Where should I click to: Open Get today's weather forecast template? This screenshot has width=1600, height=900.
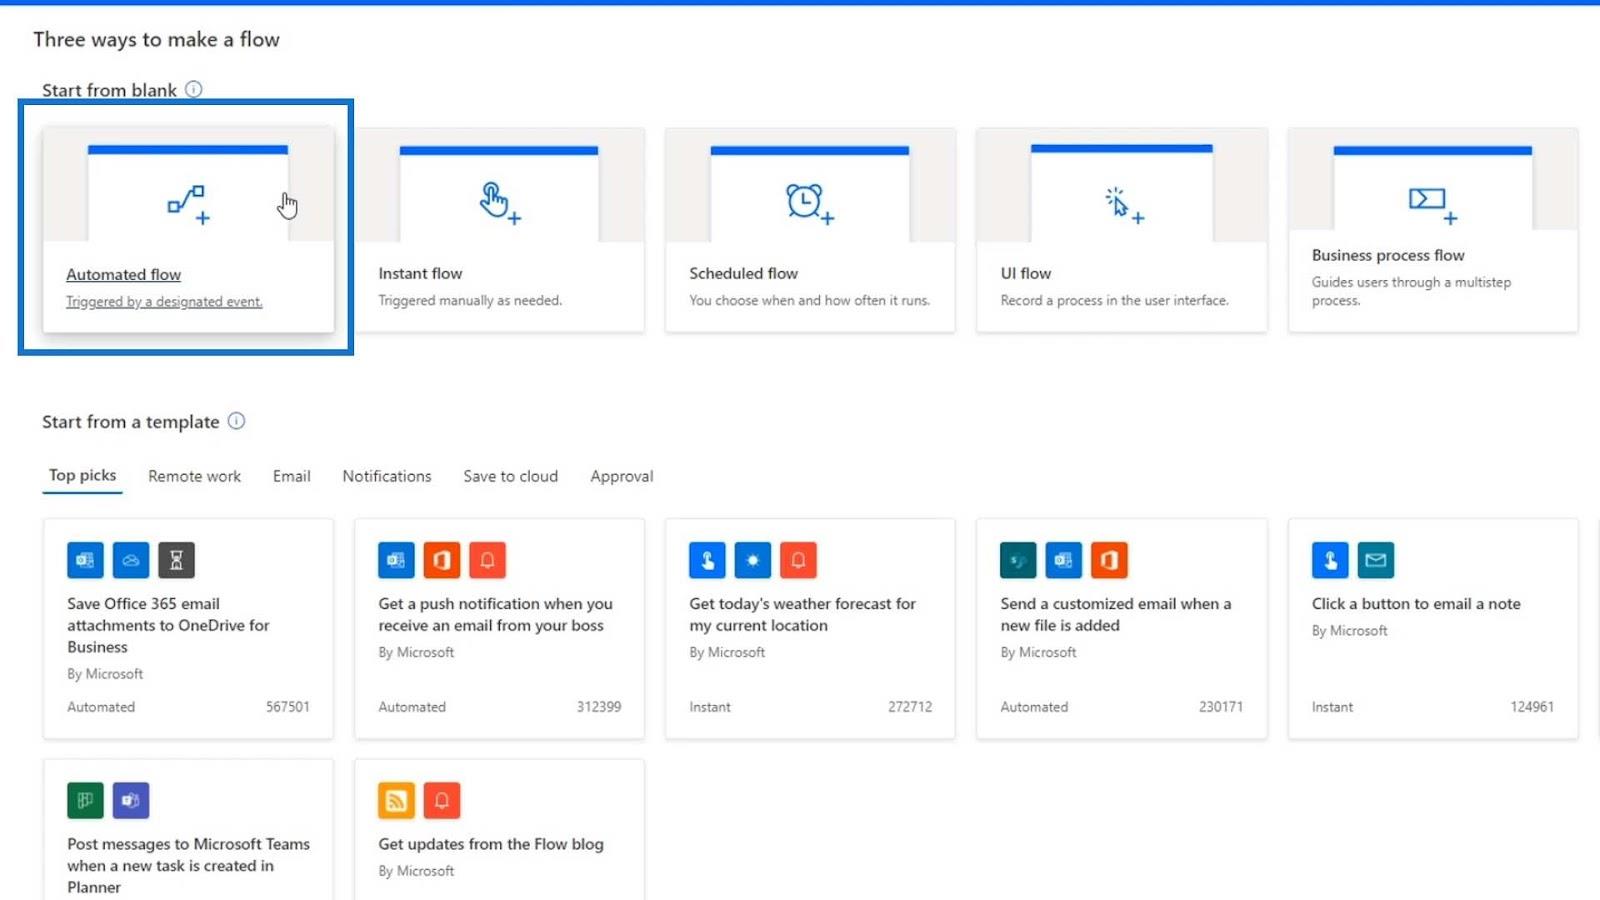(x=810, y=628)
